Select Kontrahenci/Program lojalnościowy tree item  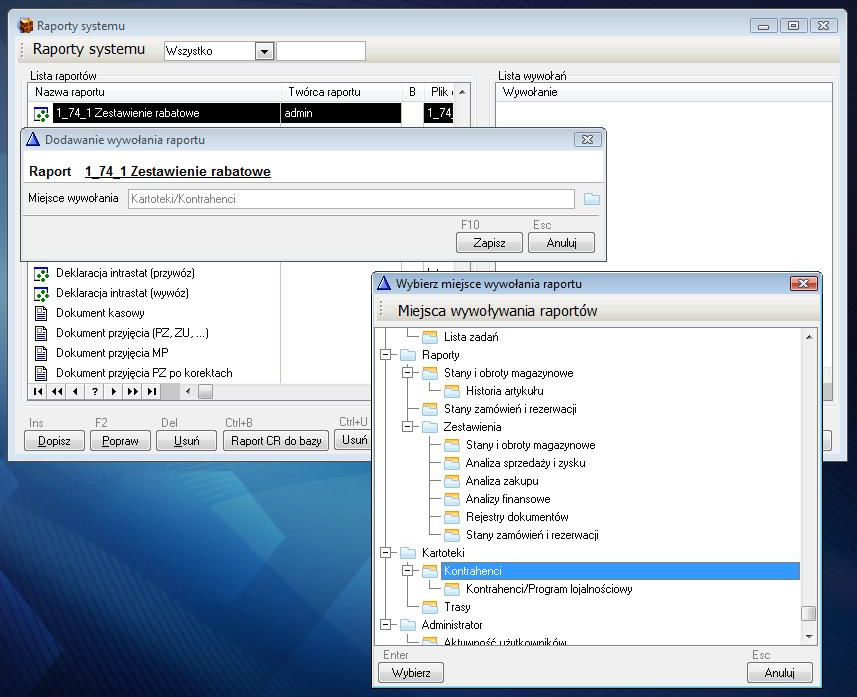(x=548, y=589)
